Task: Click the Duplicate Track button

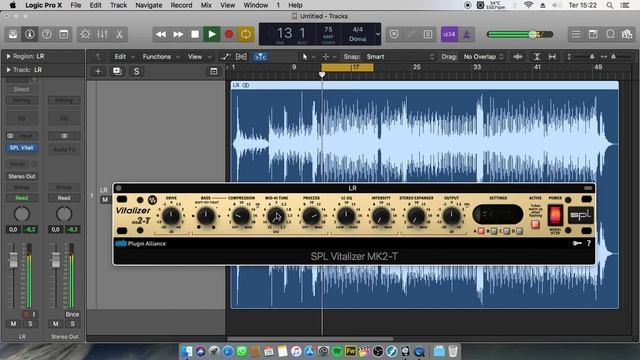Action: tap(117, 71)
